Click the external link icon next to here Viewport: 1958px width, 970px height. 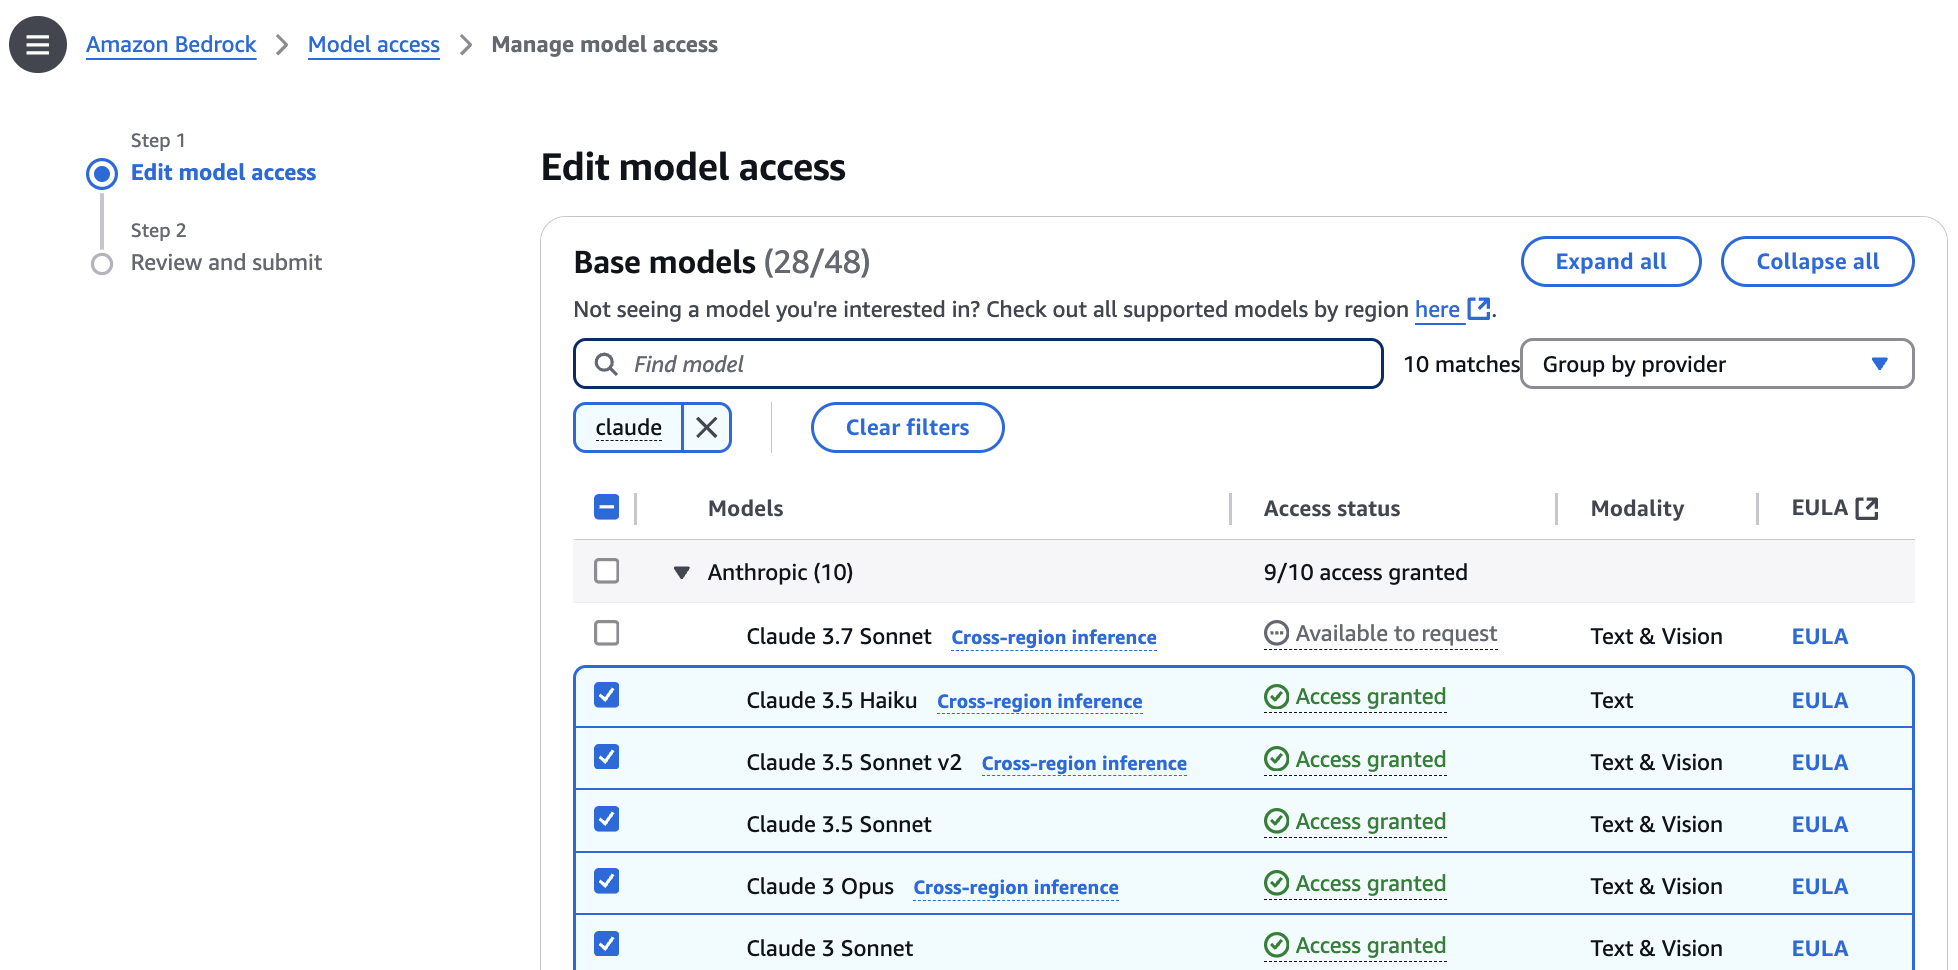1478,309
